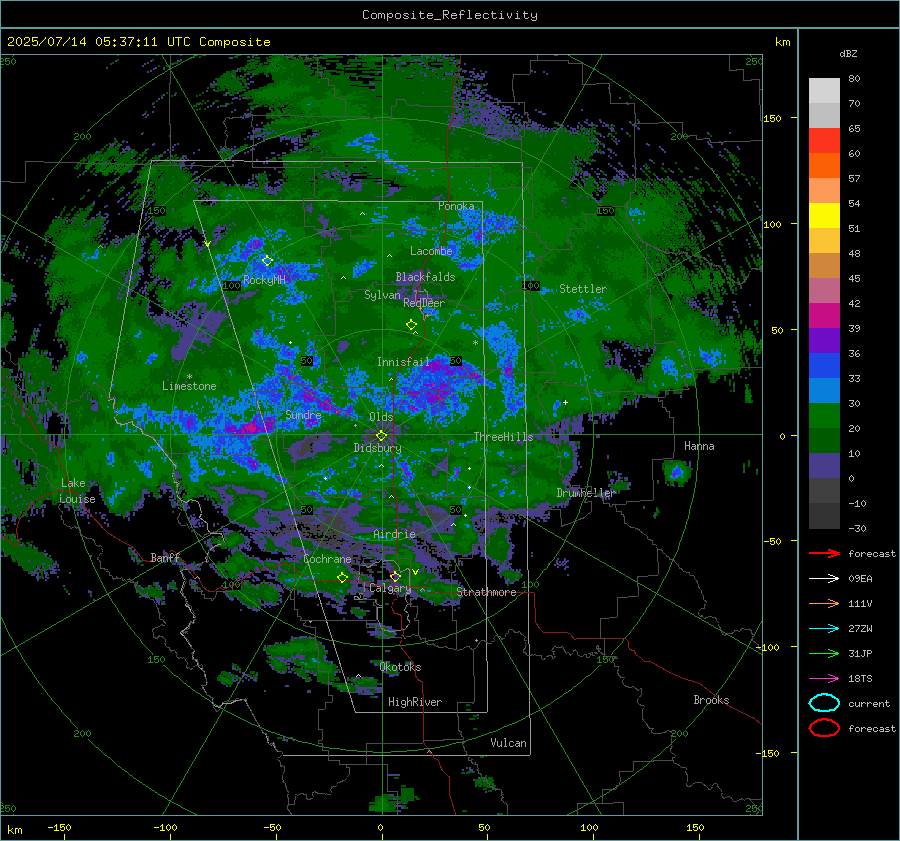Click the RedDeer city label
The width and height of the screenshot is (900, 841).
424,303
